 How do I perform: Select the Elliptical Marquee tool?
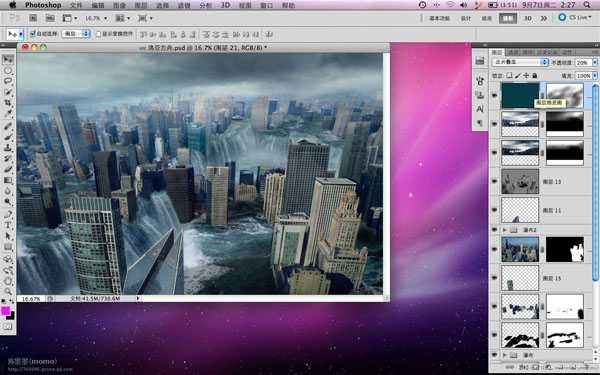pos(8,71)
